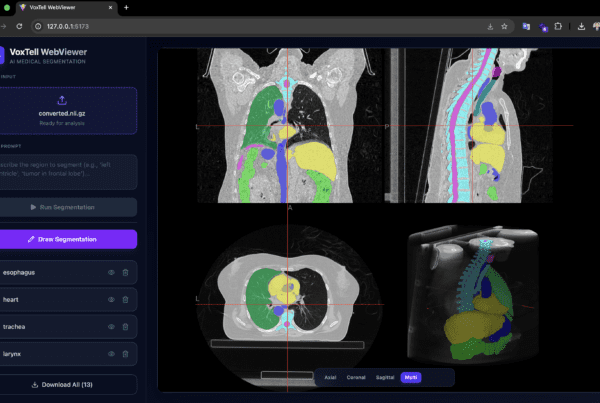Delete the heart segmentation
The height and width of the screenshot is (403, 600).
tap(125, 299)
